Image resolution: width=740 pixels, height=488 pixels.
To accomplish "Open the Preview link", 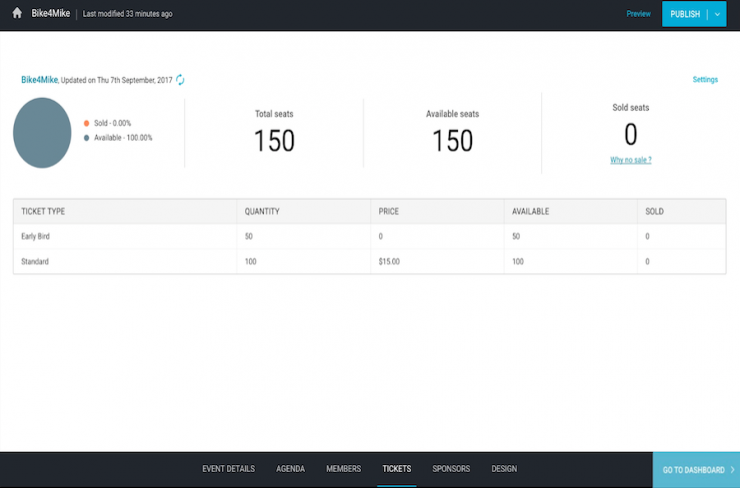I will click(638, 14).
